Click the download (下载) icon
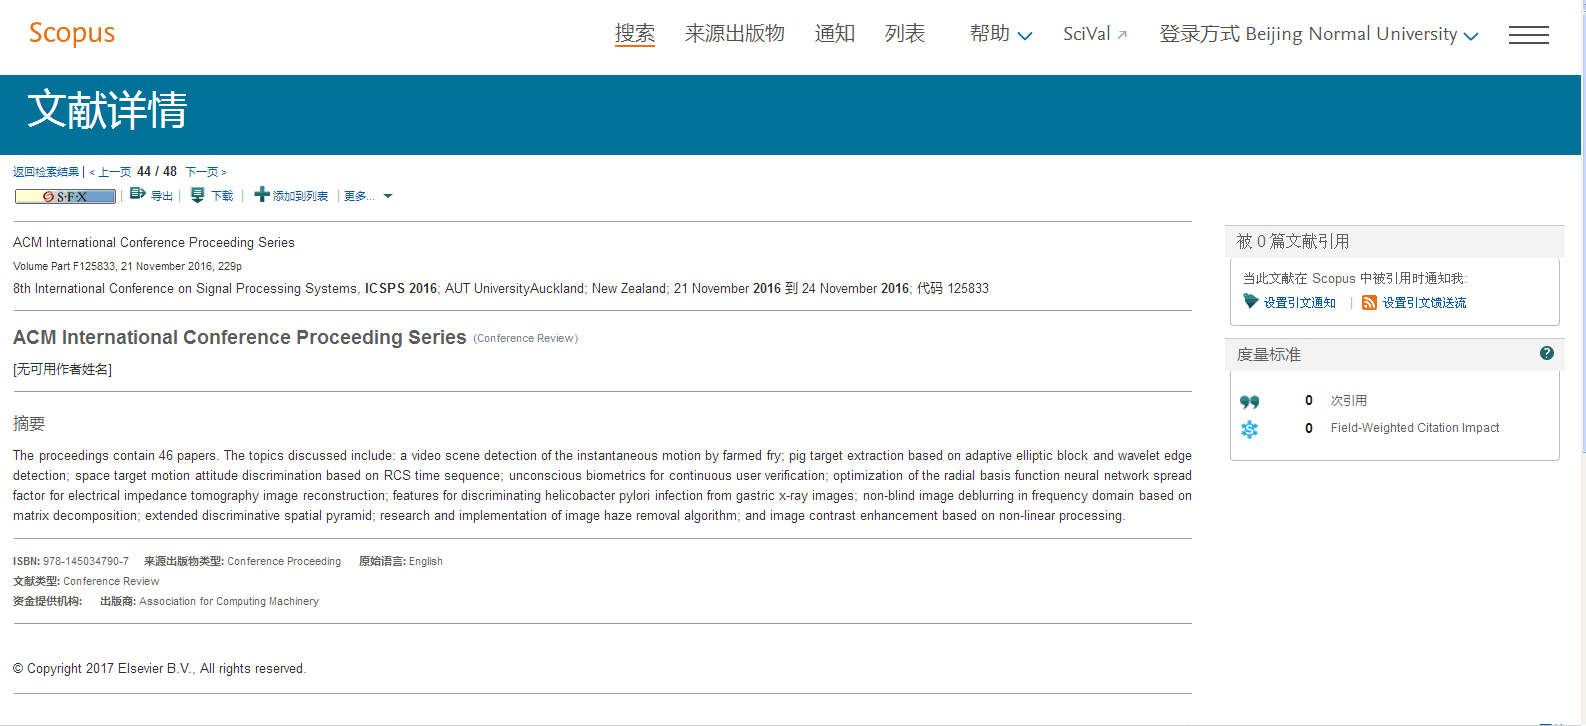 click(x=198, y=194)
